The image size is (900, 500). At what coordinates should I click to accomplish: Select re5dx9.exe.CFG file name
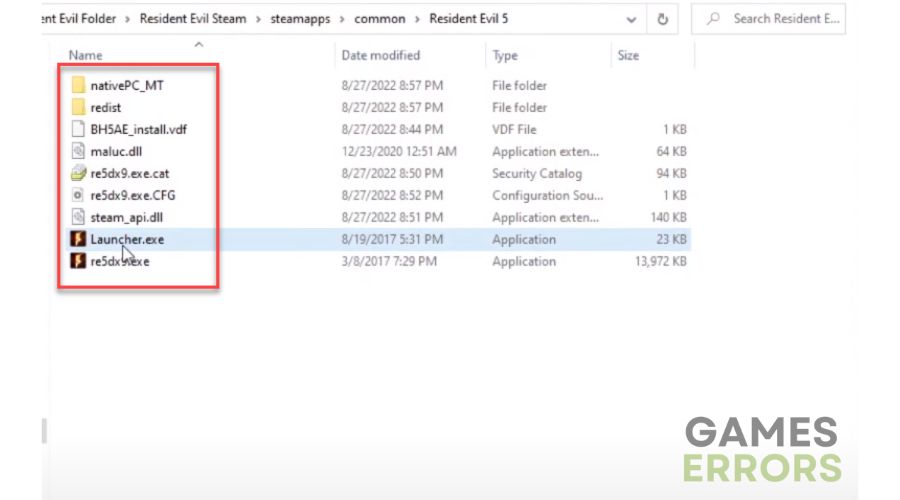pyautogui.click(x=133, y=195)
